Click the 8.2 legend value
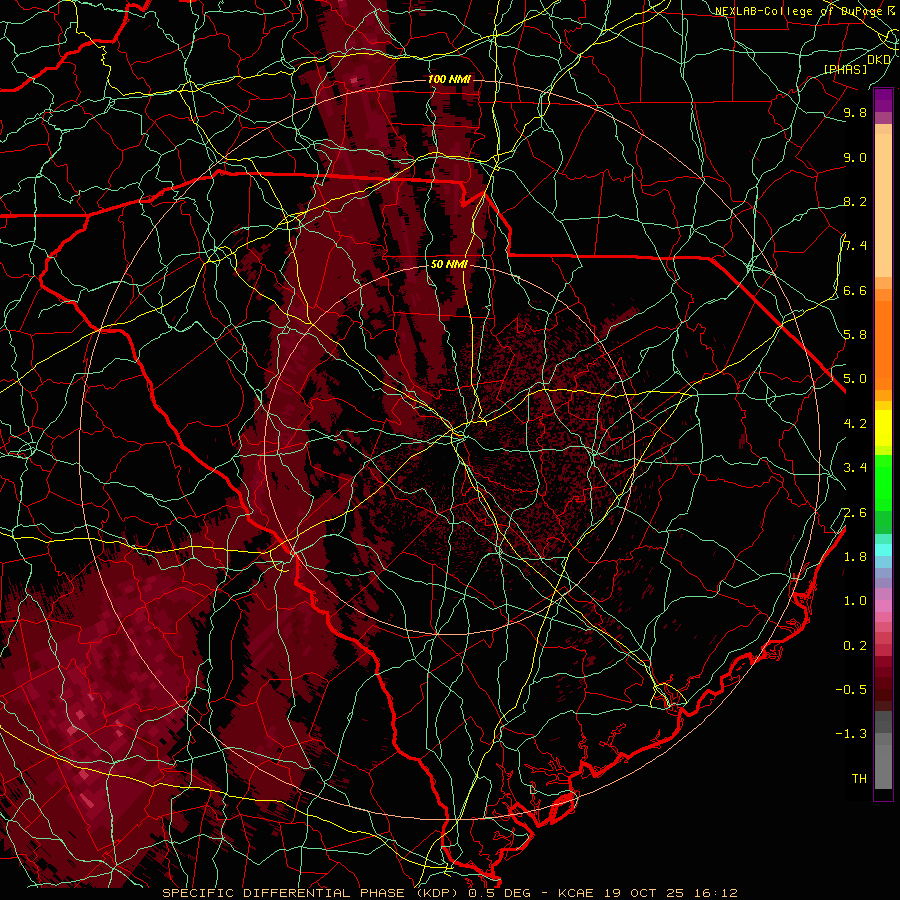 (855, 201)
